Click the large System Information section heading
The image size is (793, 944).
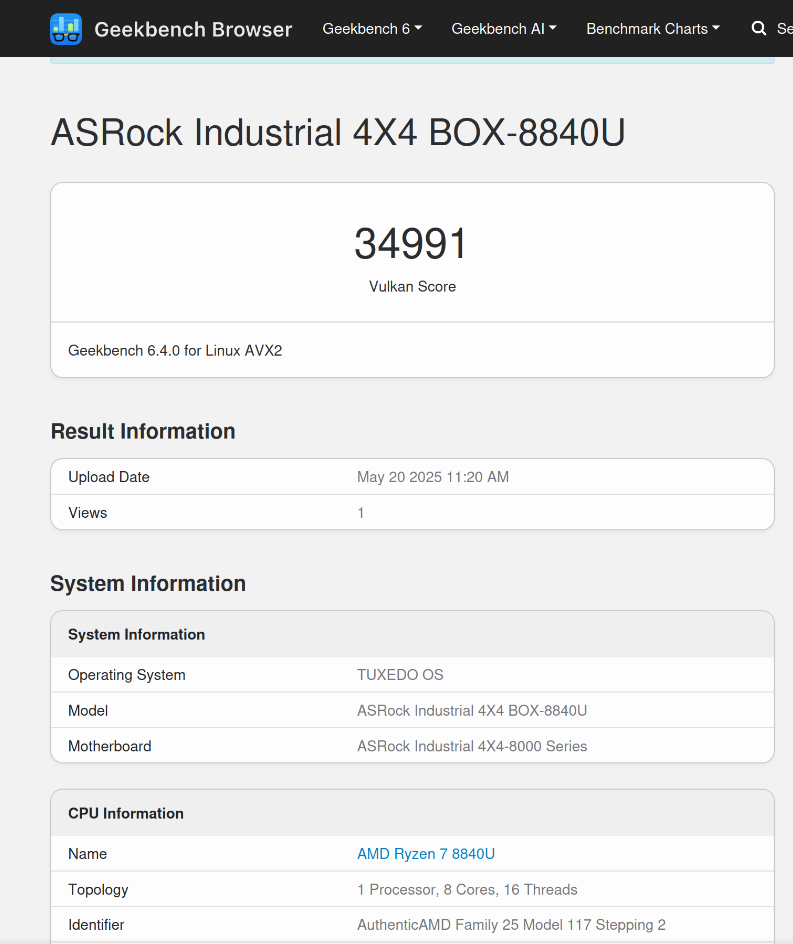point(148,583)
